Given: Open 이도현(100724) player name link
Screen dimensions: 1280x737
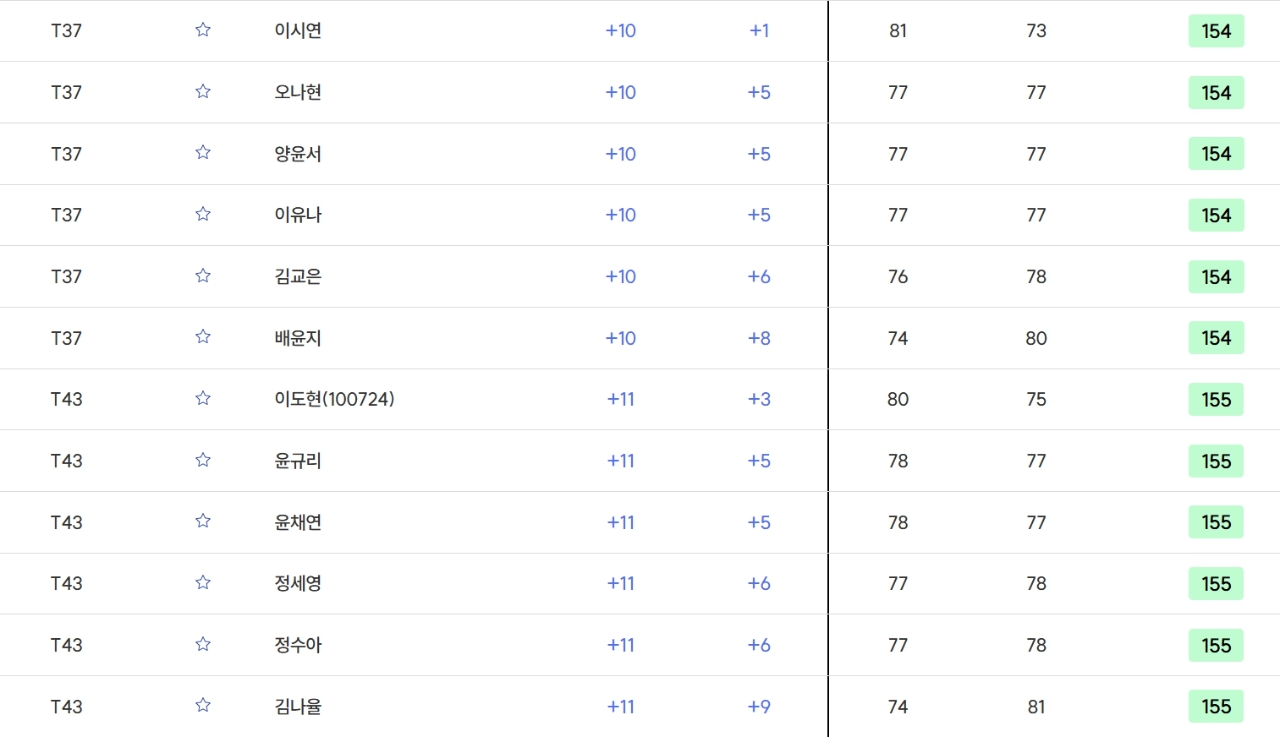Looking at the screenshot, I should pyautogui.click(x=334, y=399).
